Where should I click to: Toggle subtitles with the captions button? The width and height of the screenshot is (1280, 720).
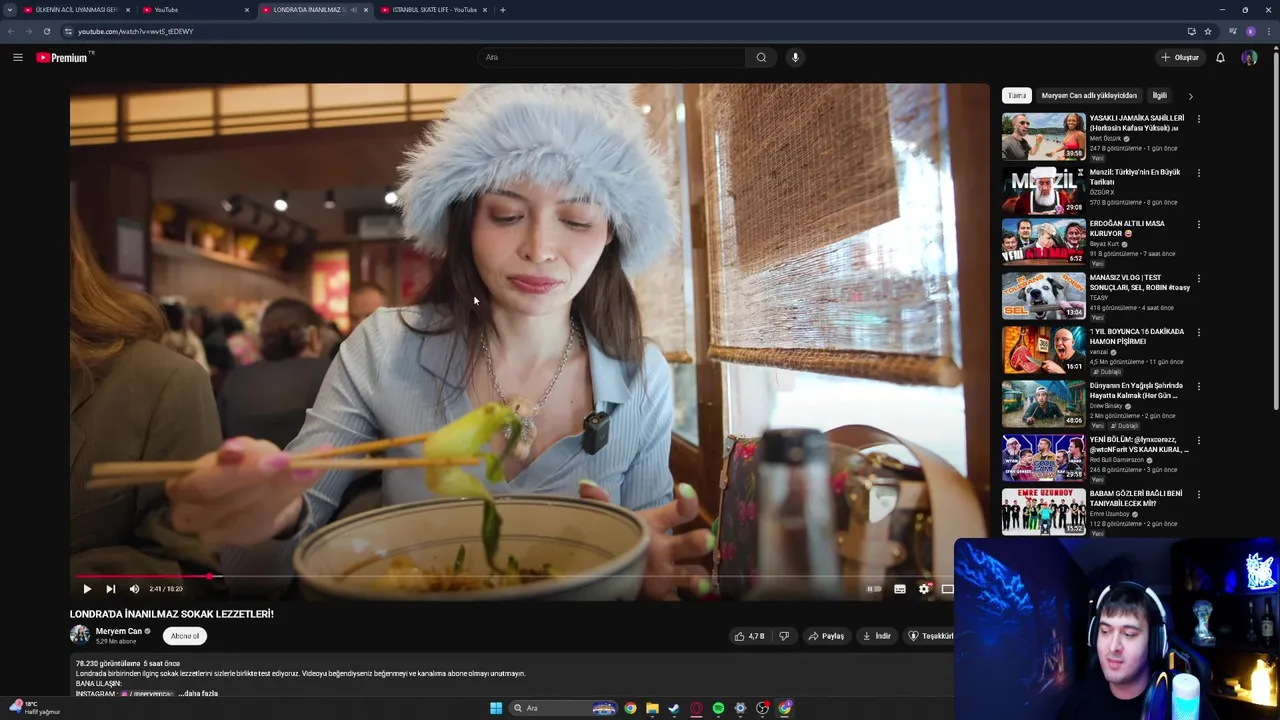click(x=900, y=589)
